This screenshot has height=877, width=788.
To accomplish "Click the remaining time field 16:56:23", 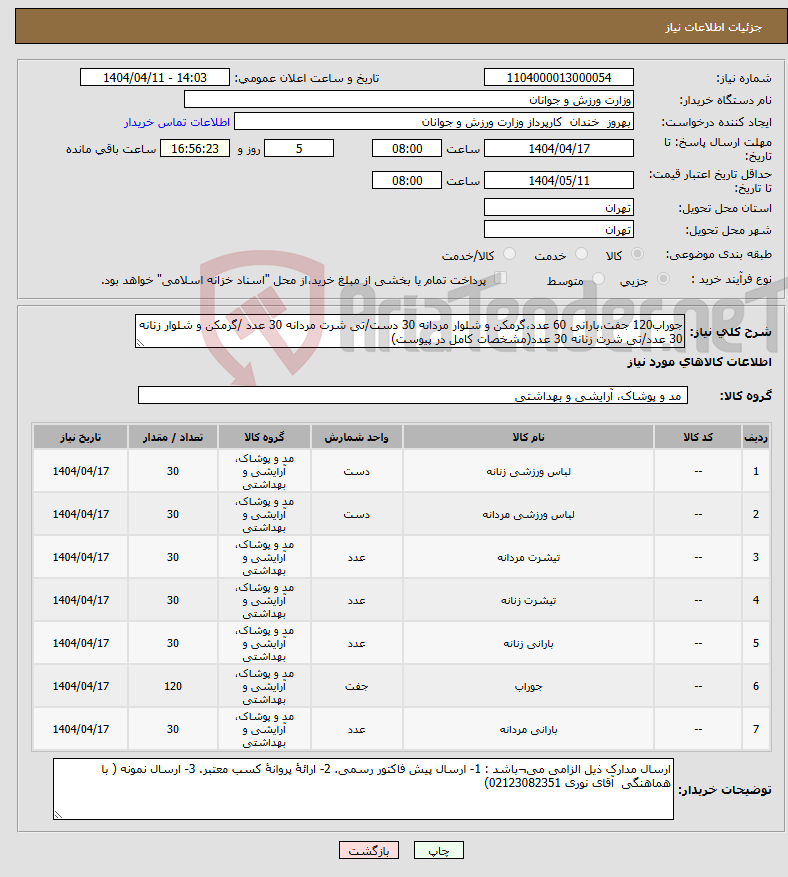I will pyautogui.click(x=195, y=148).
